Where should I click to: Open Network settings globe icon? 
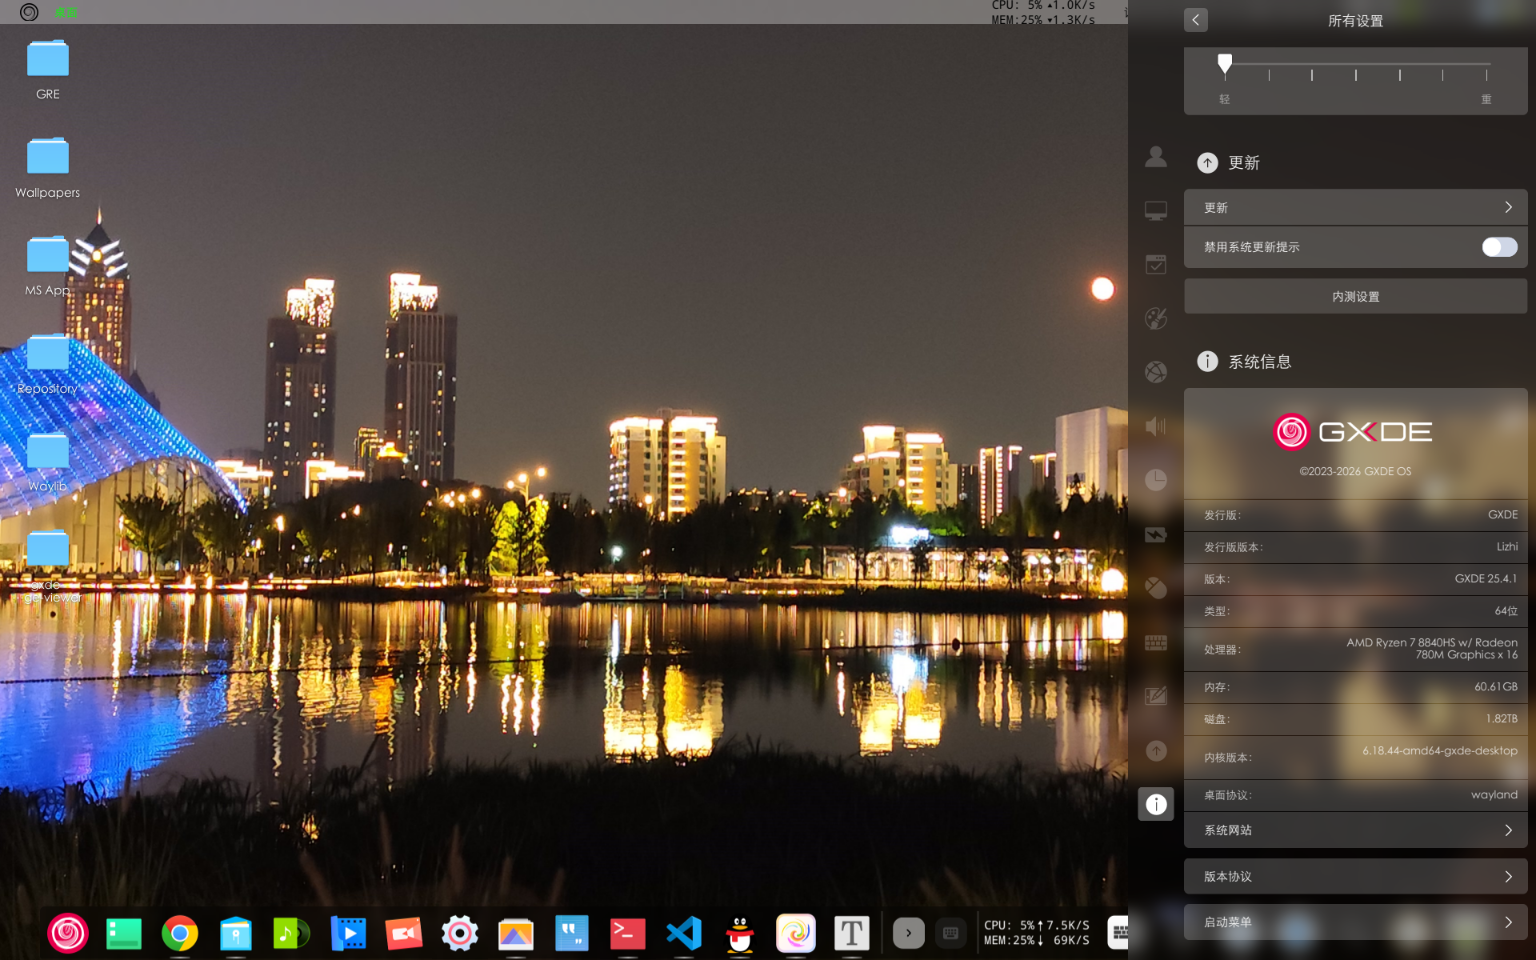click(1156, 372)
